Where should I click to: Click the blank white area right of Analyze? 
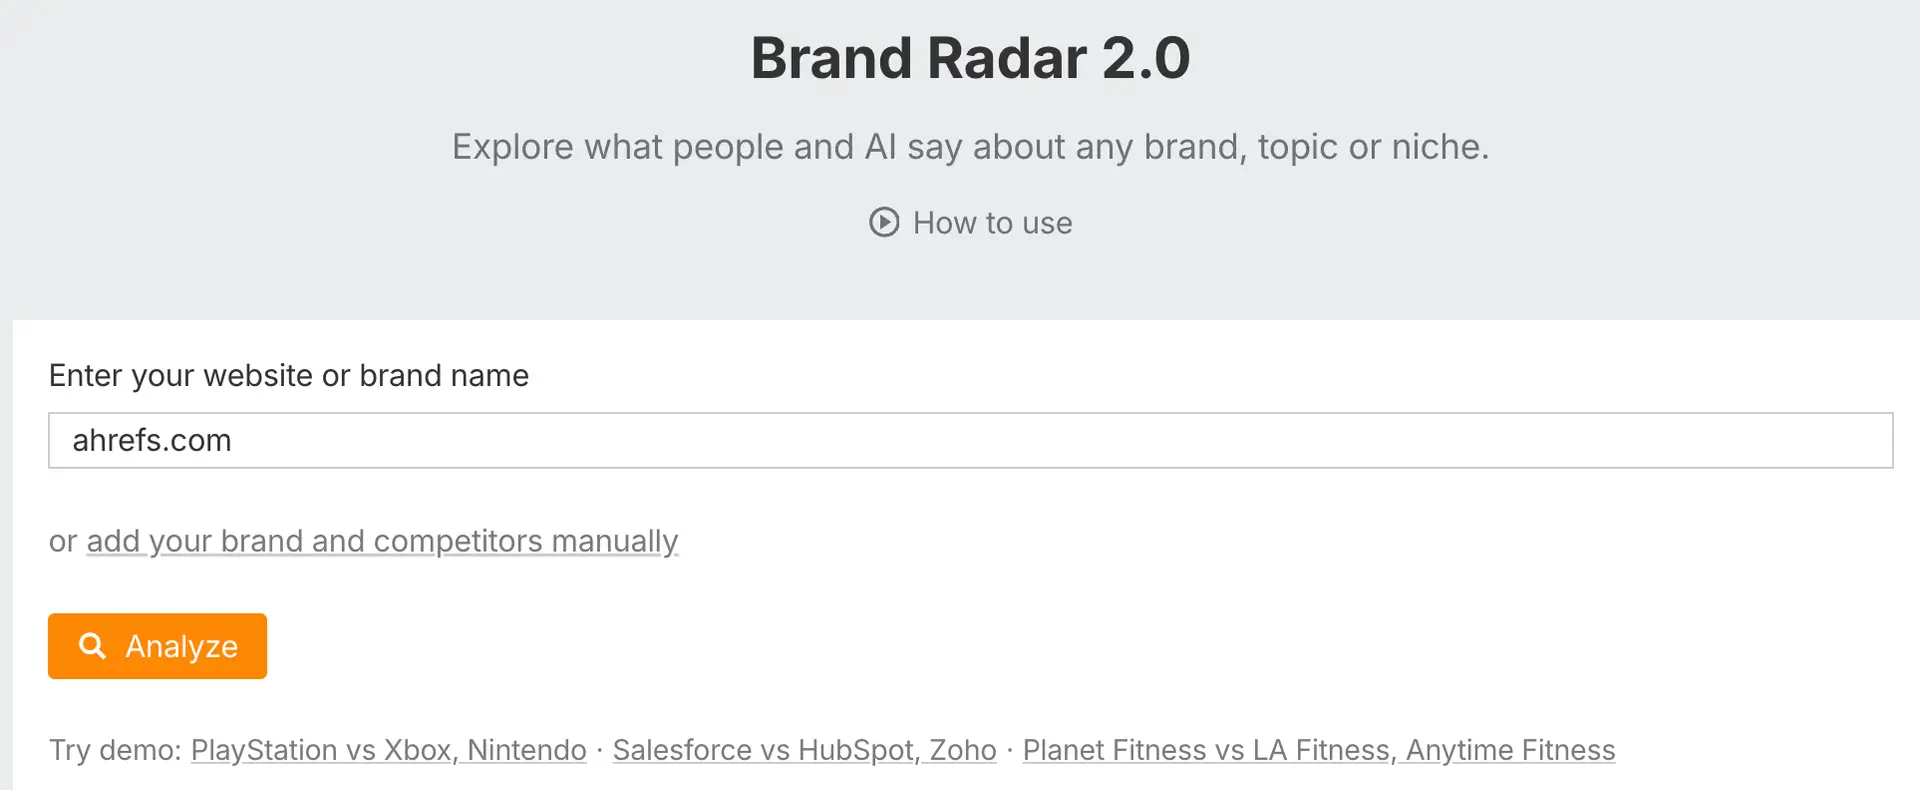click(1000, 646)
